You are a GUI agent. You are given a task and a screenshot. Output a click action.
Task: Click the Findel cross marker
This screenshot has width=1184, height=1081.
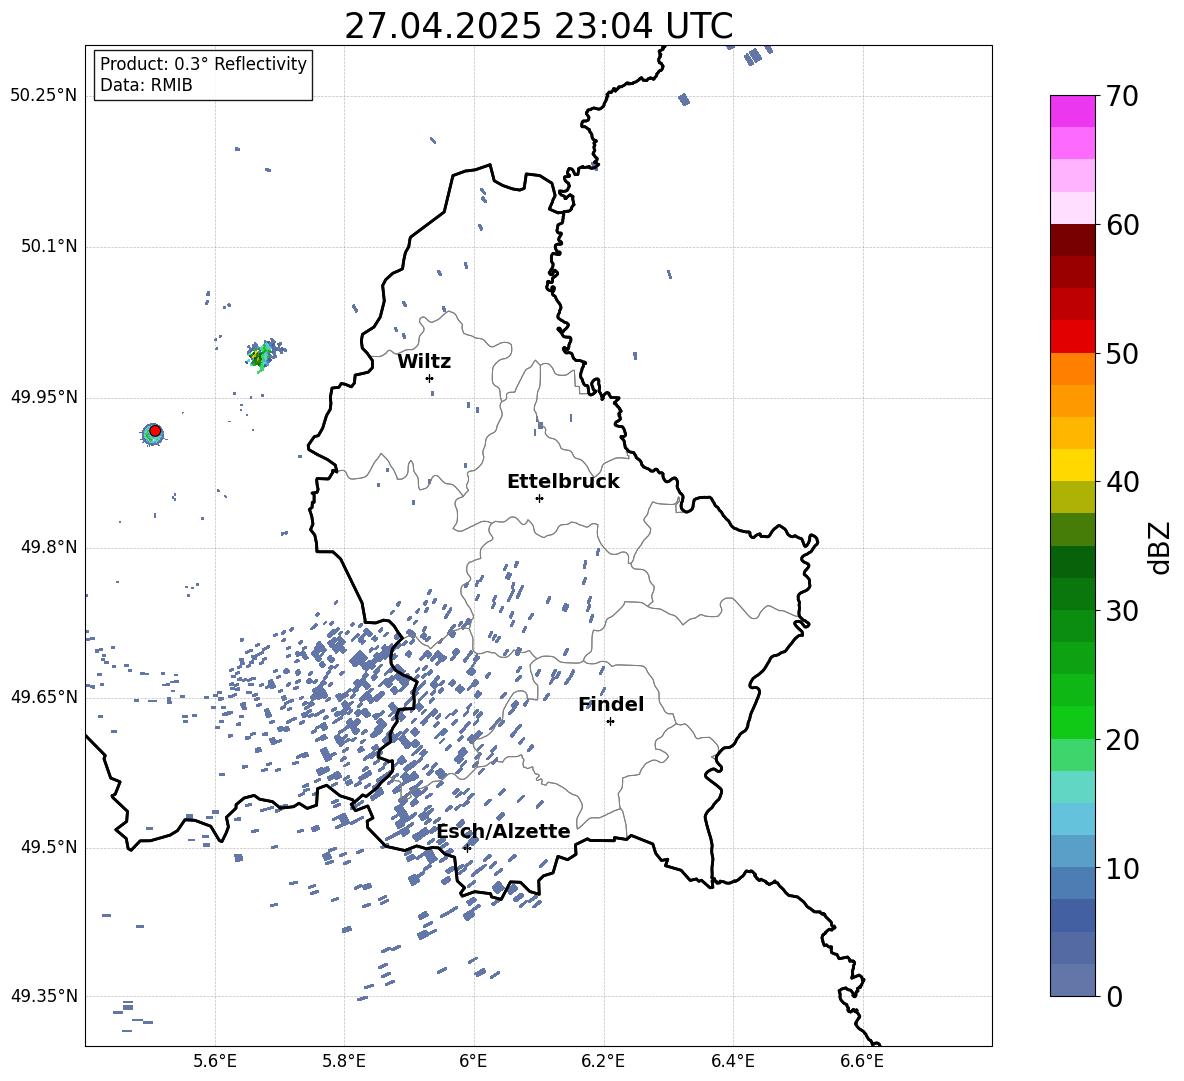(610, 722)
